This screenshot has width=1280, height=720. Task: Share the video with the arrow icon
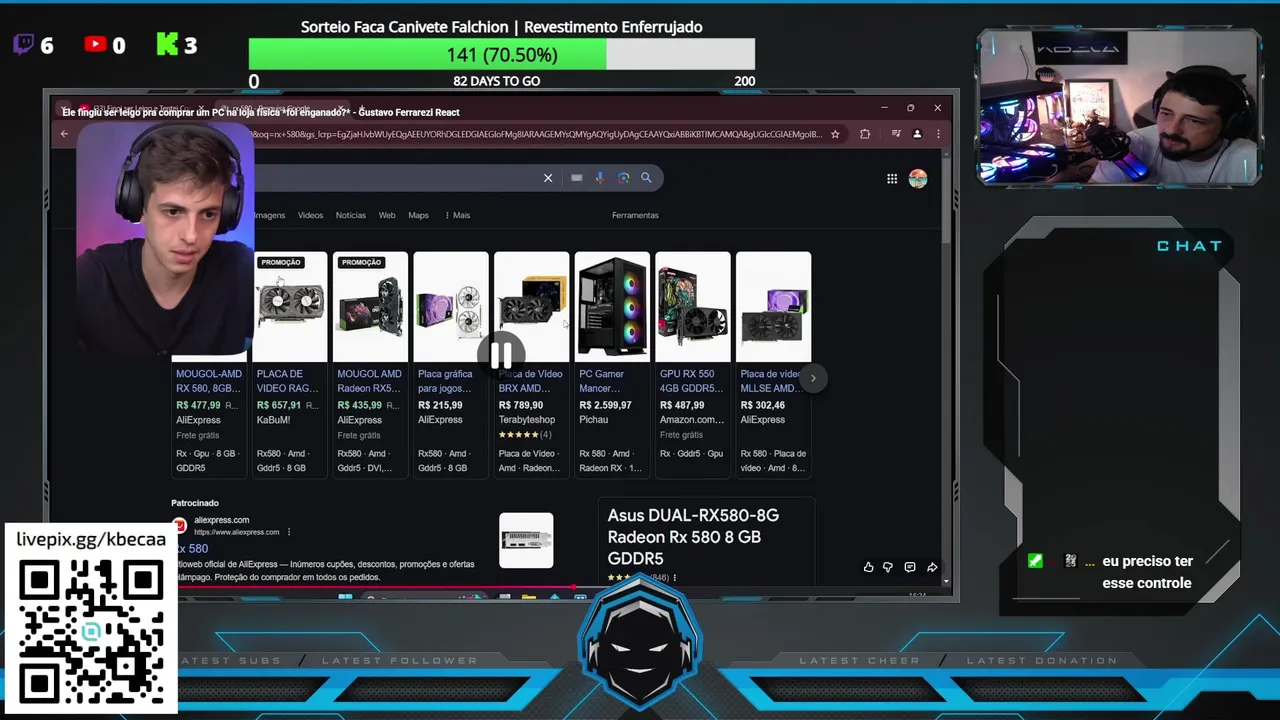click(932, 567)
